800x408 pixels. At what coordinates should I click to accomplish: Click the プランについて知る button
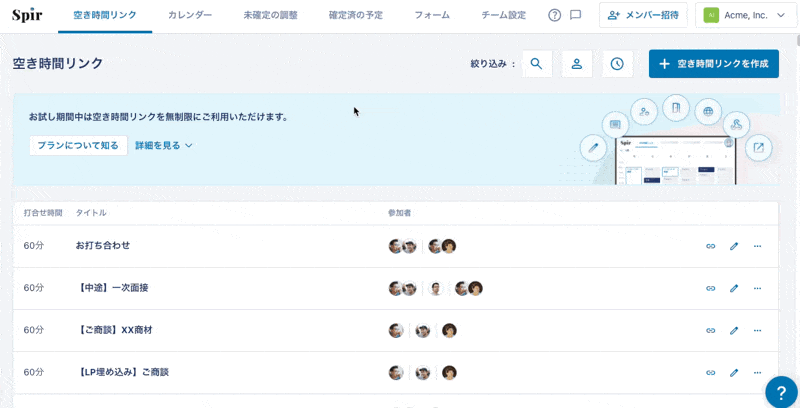[78, 145]
